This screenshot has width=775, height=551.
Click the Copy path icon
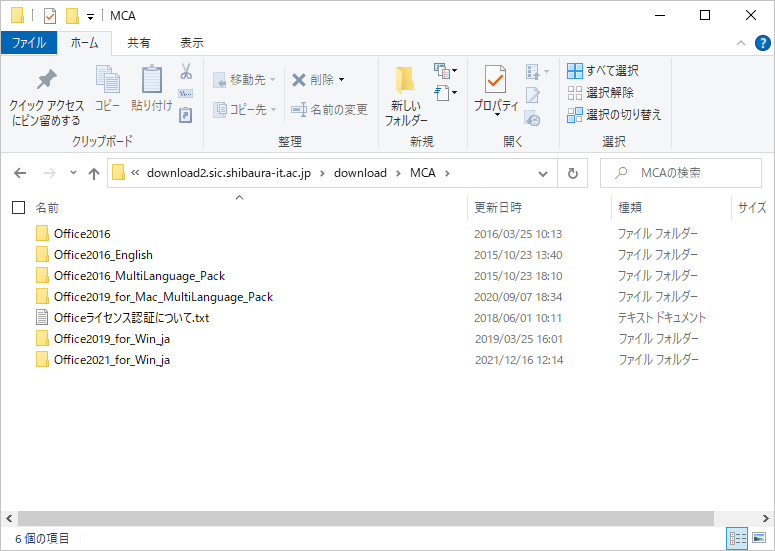point(185,94)
